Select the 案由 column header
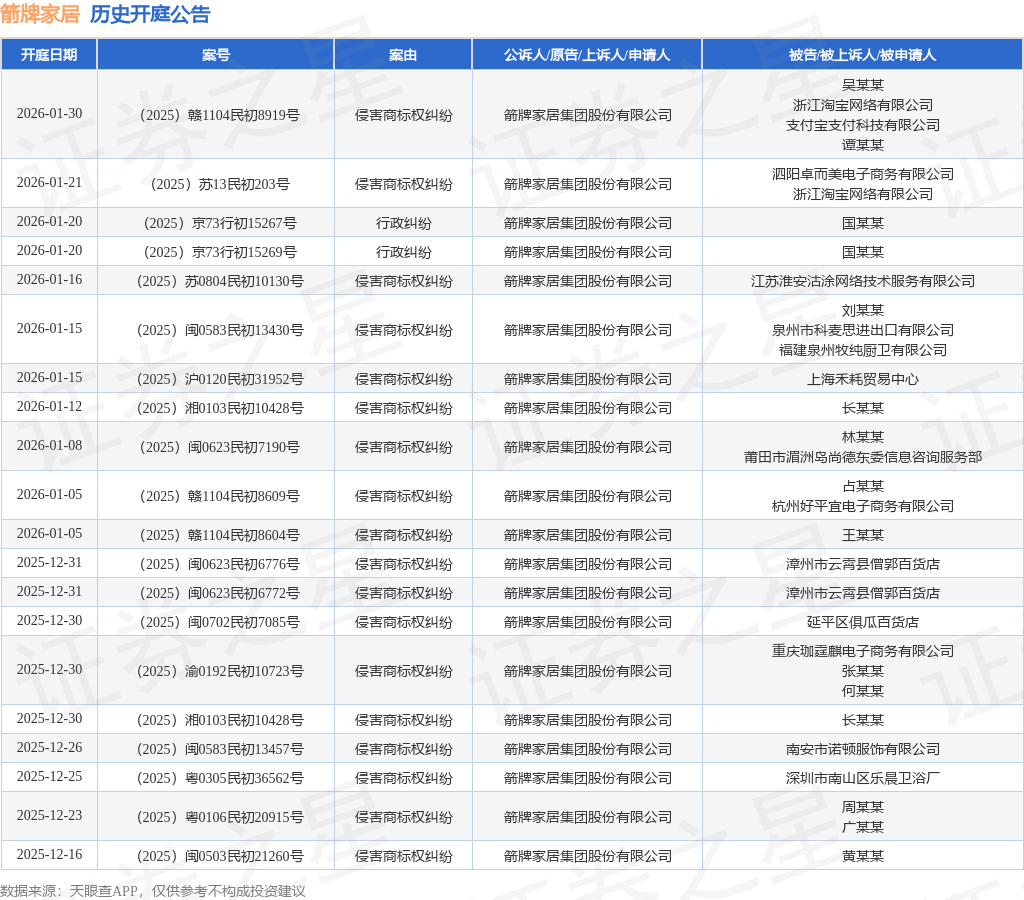 coord(403,55)
